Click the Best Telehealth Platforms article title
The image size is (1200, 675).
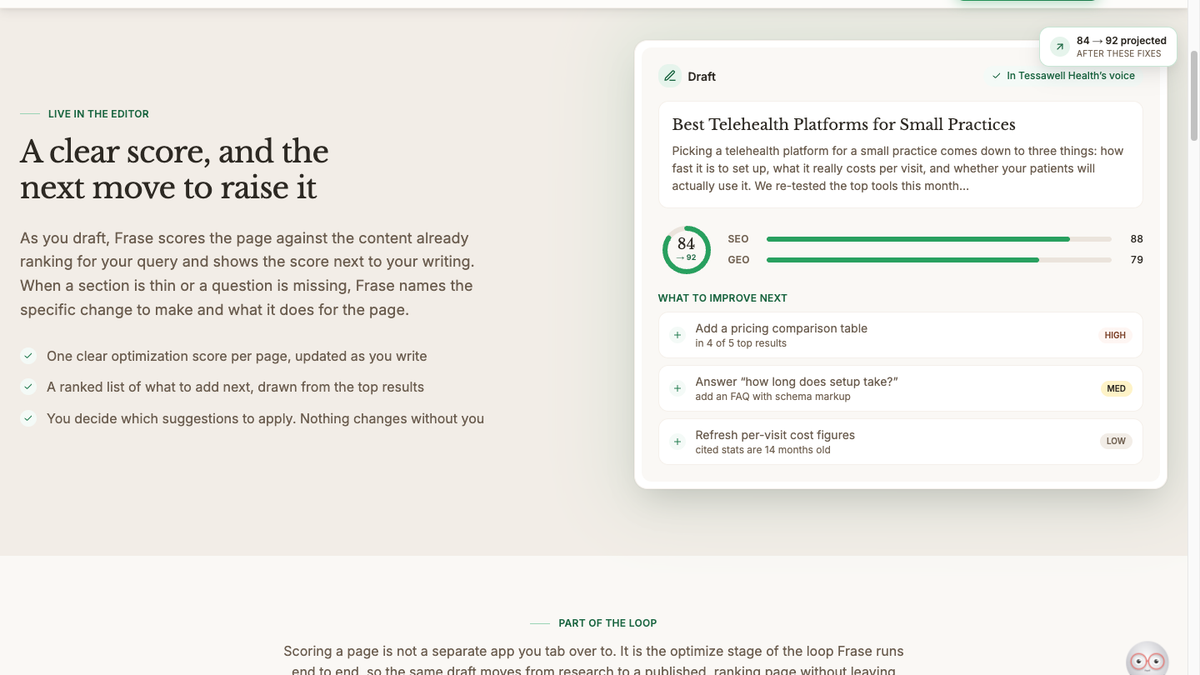click(843, 125)
